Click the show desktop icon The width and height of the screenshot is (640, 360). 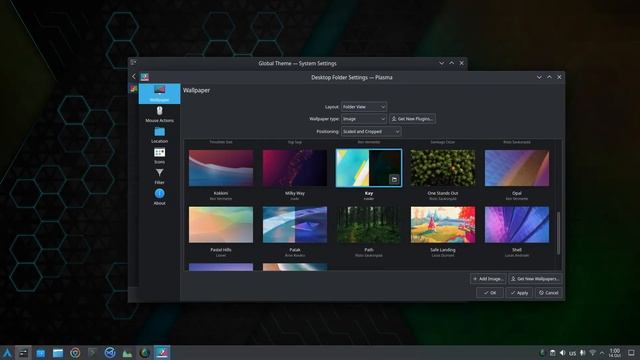631,353
